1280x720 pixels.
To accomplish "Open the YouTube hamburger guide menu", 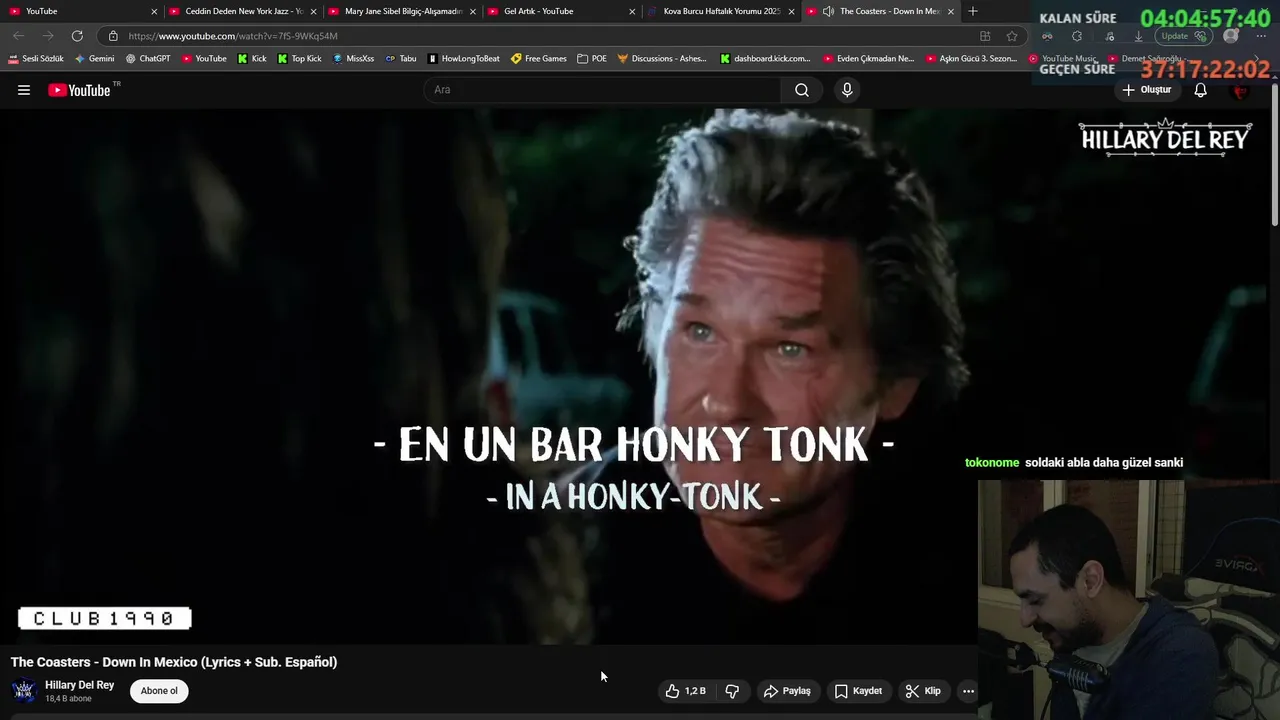I will point(24,90).
